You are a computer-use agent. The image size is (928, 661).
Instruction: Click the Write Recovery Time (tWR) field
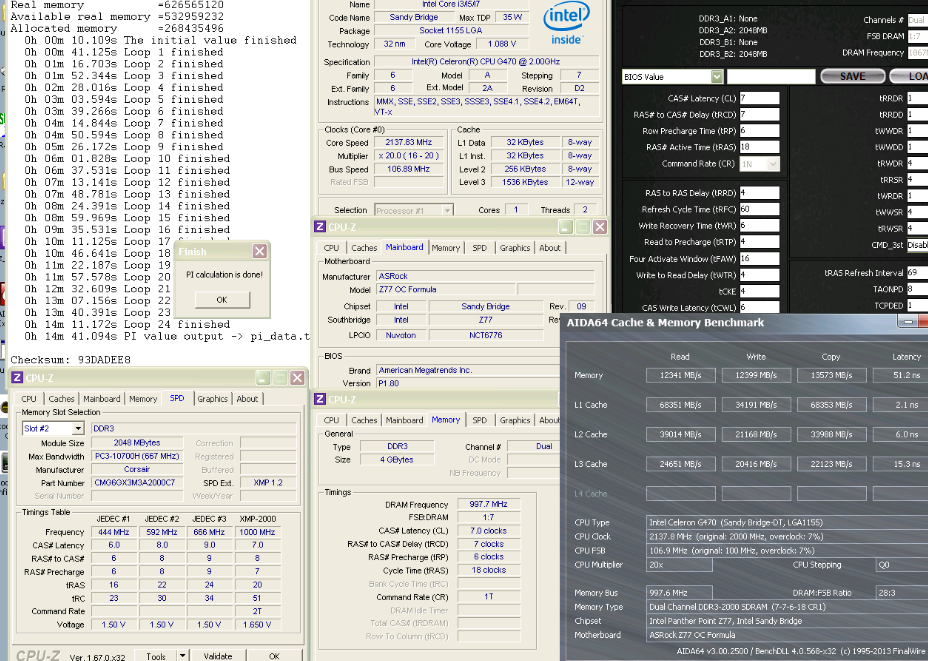(x=759, y=225)
